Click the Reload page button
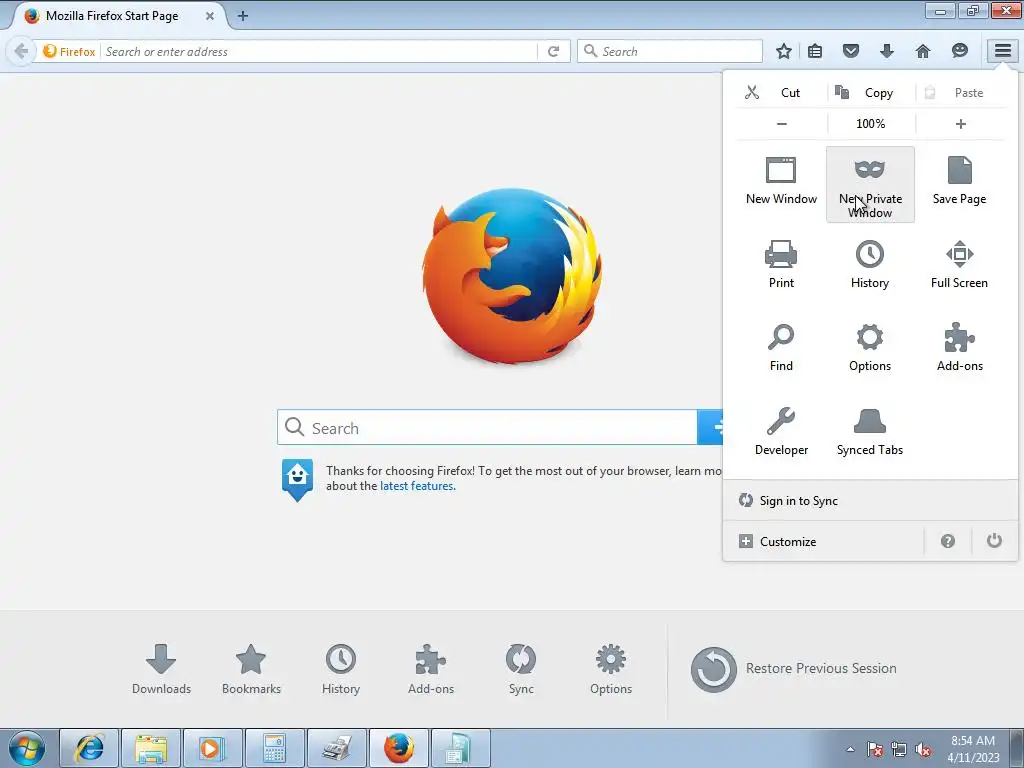 tap(553, 51)
